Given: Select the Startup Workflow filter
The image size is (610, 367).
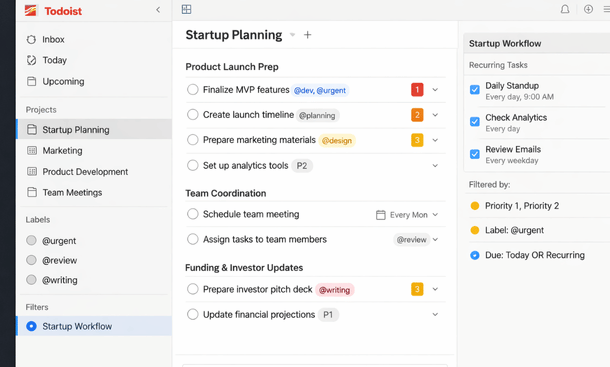Looking at the screenshot, I should [x=94, y=326].
